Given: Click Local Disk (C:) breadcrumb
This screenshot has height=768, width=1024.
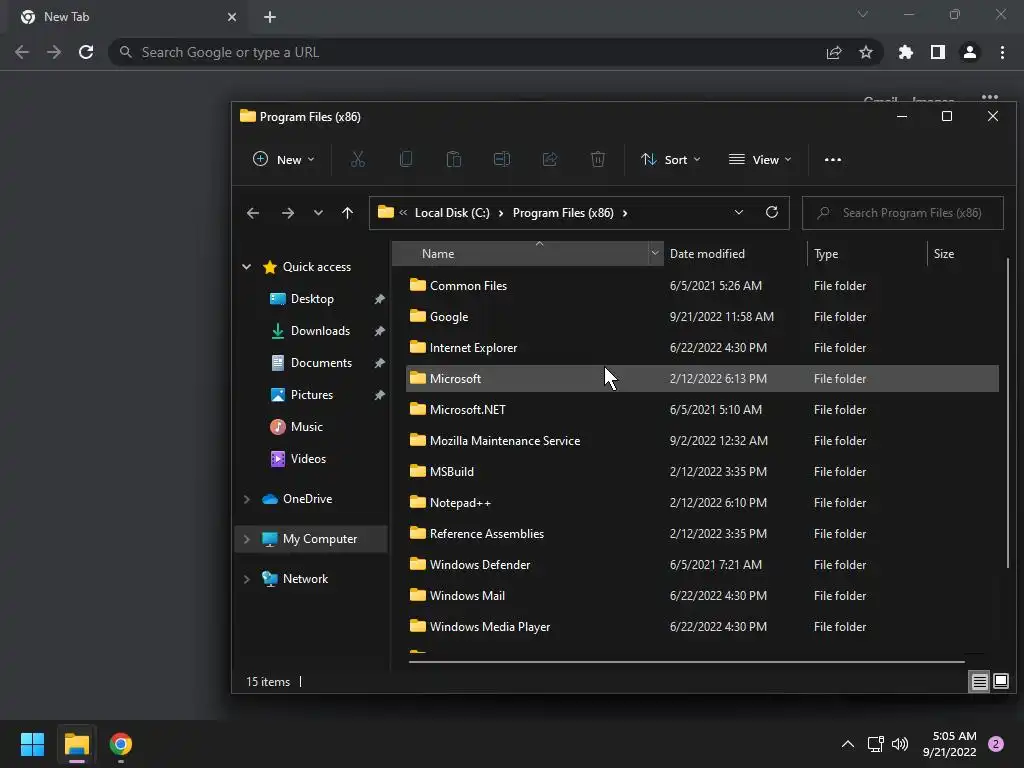Looking at the screenshot, I should coord(452,213).
